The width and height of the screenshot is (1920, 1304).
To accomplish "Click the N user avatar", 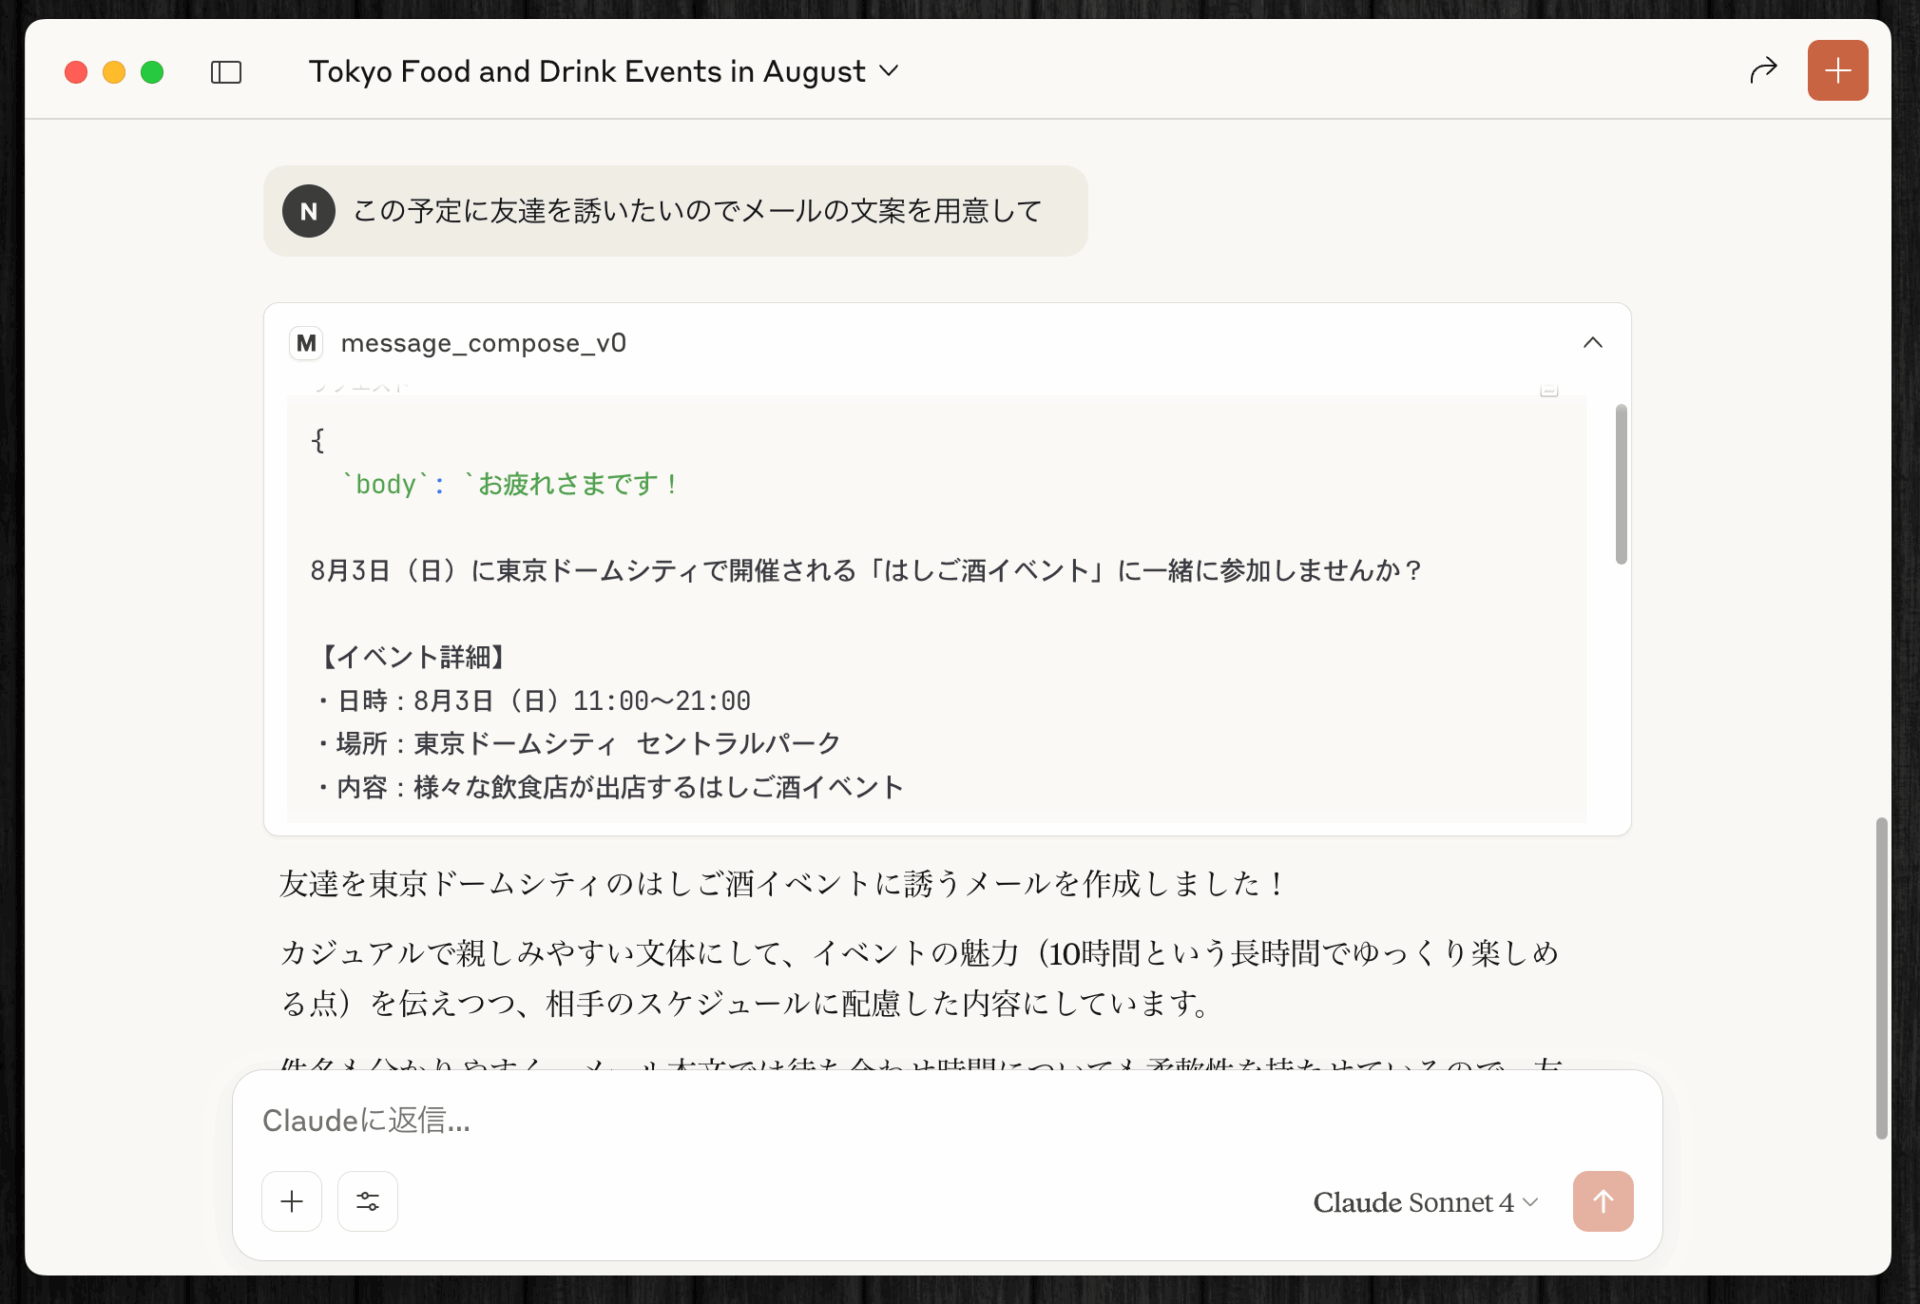I will pos(308,211).
